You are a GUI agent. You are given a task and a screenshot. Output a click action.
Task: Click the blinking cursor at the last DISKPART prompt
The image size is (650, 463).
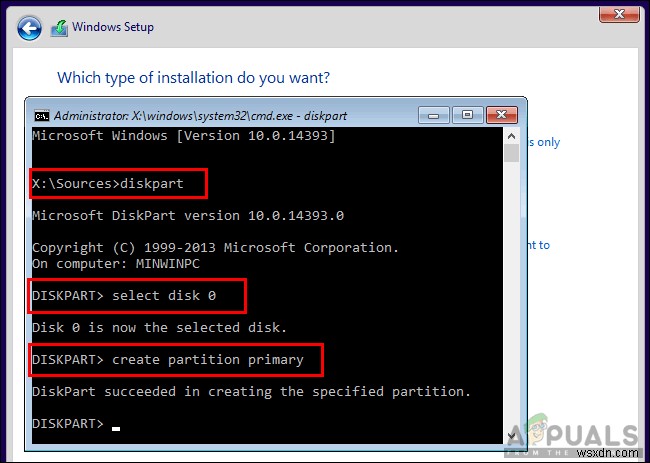pos(116,427)
